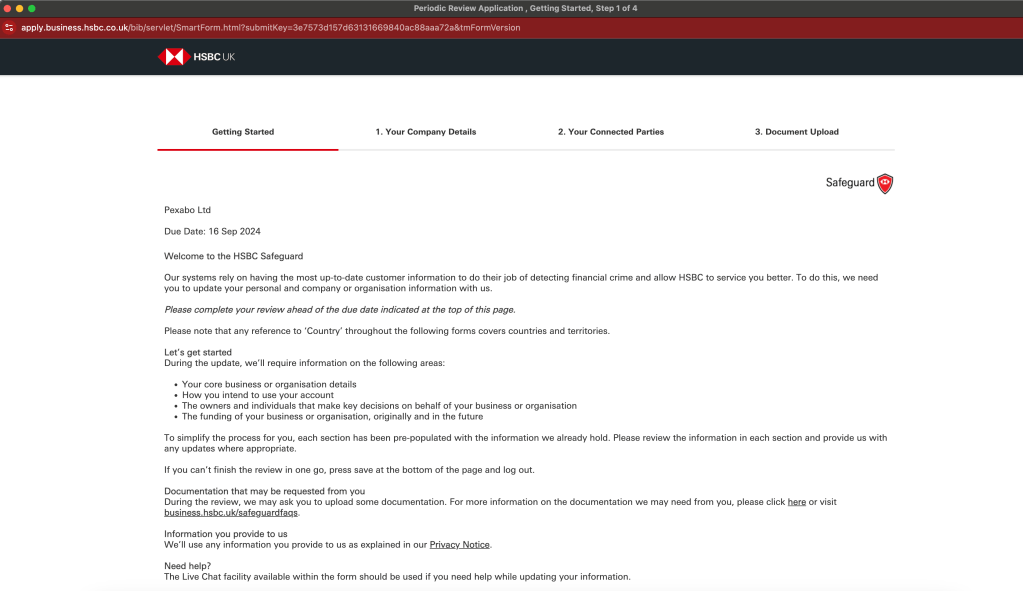Click the Safeguard label text

coord(849,183)
